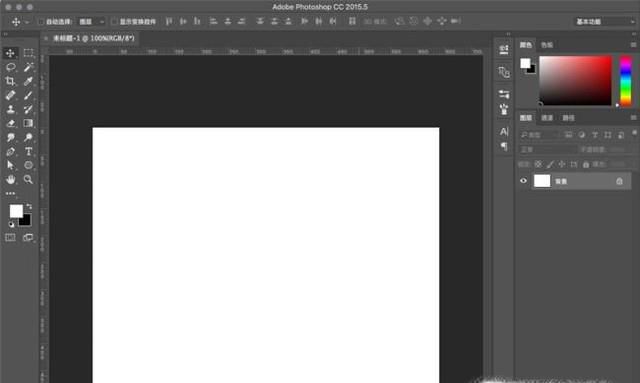Select the Zoom tool
640x383 pixels.
[x=28, y=180]
